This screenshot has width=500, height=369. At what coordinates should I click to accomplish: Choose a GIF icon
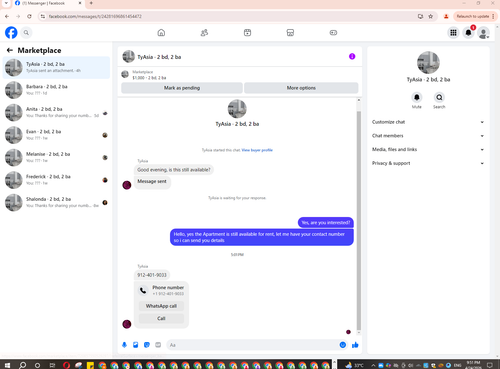[158, 345]
